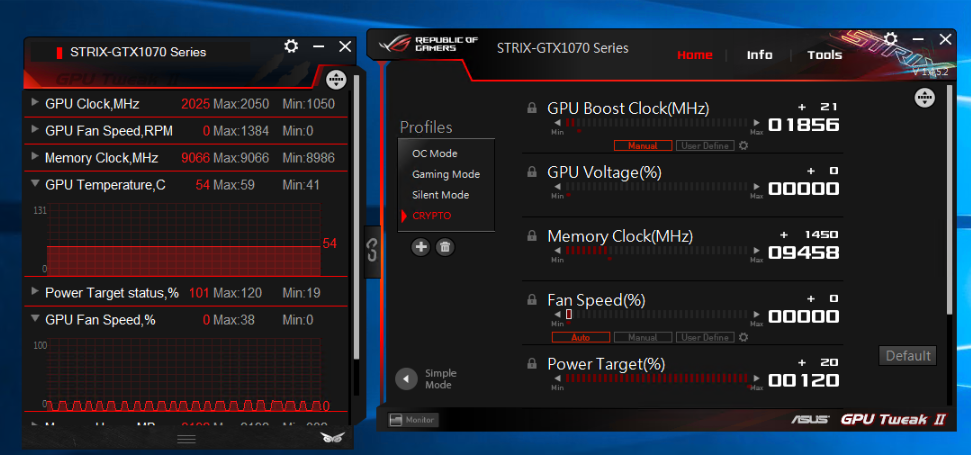Click the add profile plus icon
Screen dimensions: 971x455
tap(421, 246)
